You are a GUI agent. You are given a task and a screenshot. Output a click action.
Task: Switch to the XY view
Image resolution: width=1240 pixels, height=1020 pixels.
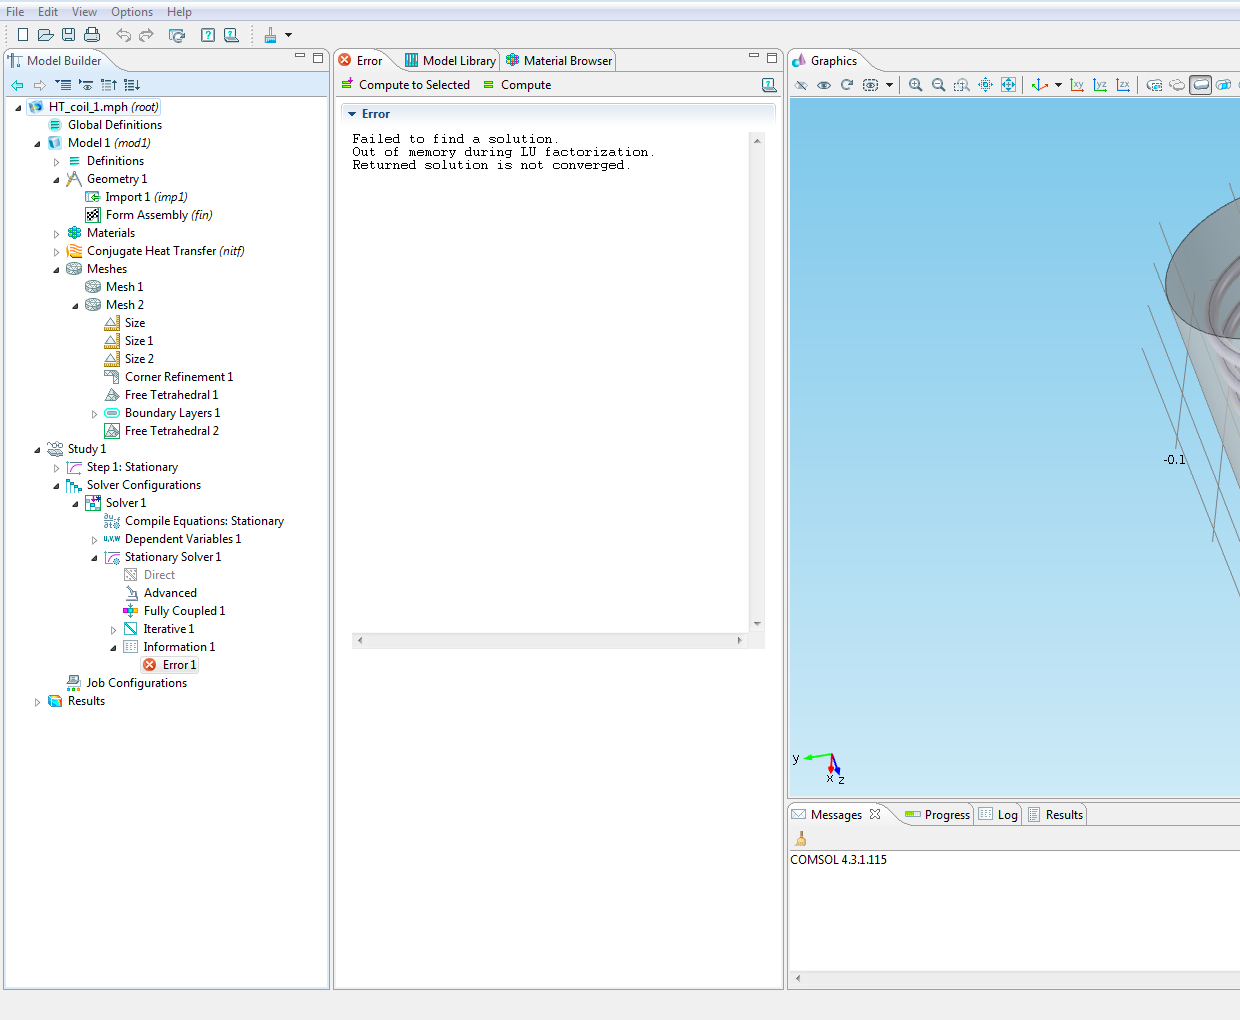click(1077, 85)
